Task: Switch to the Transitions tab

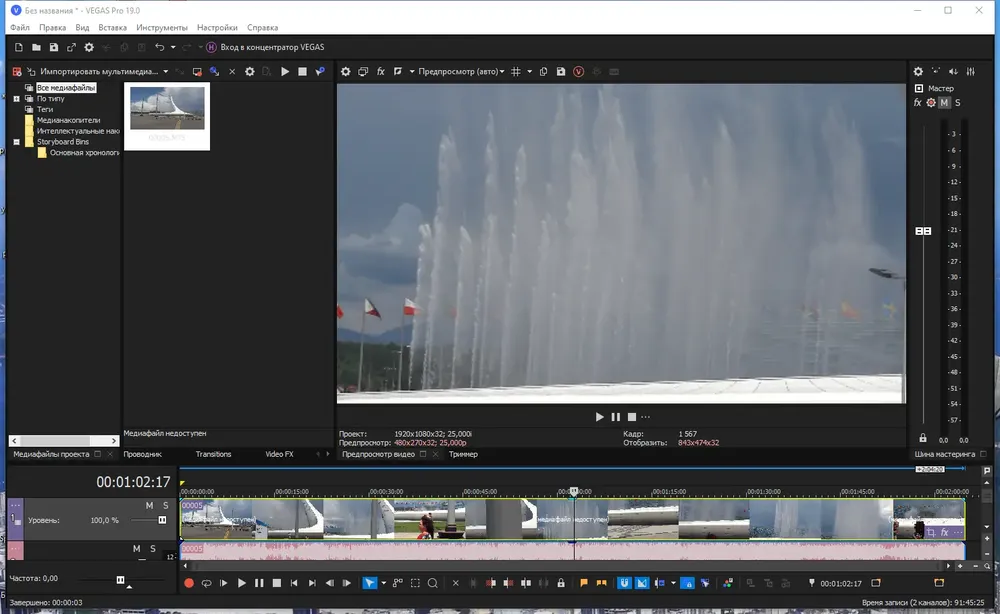Action: 214,454
